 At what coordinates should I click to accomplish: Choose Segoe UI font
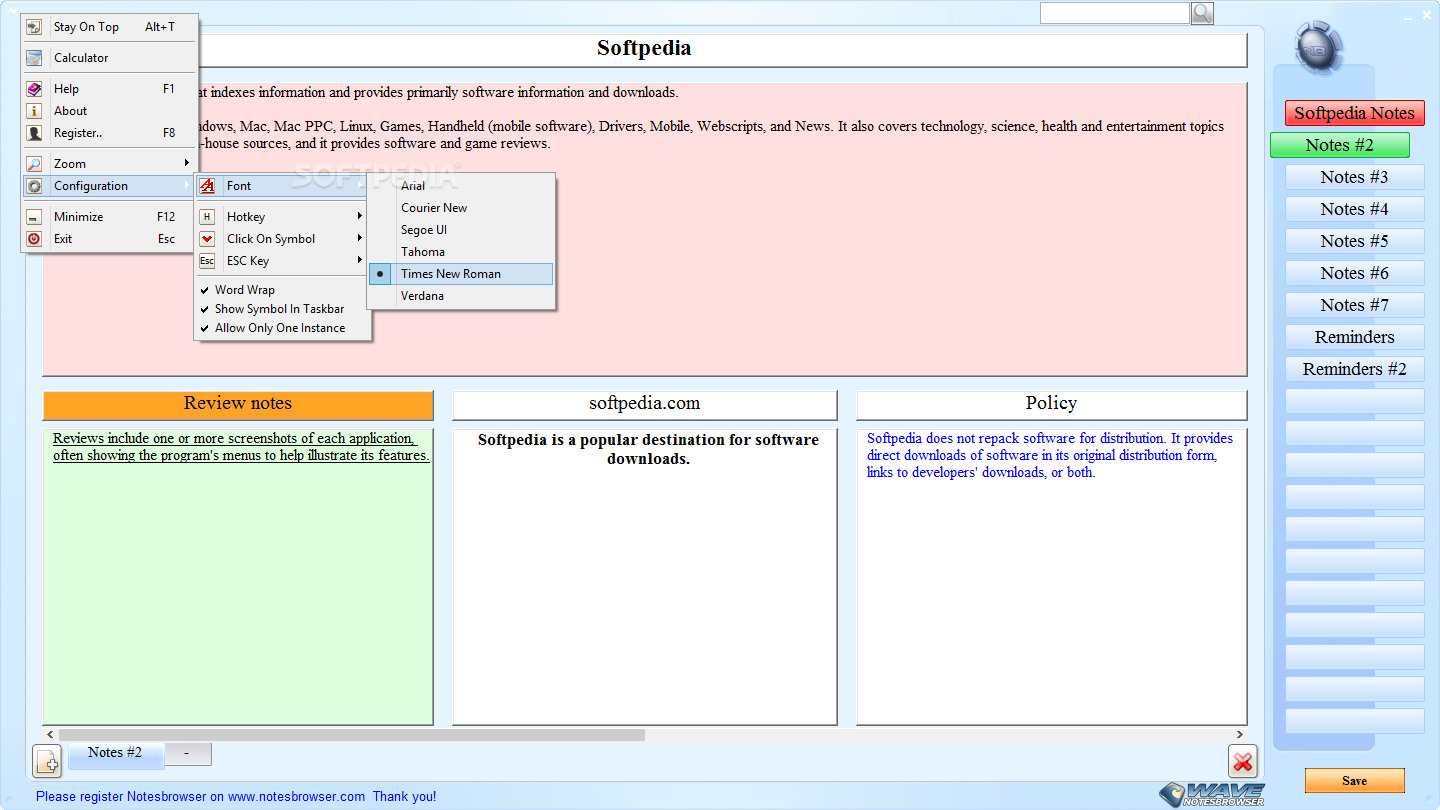click(x=461, y=230)
